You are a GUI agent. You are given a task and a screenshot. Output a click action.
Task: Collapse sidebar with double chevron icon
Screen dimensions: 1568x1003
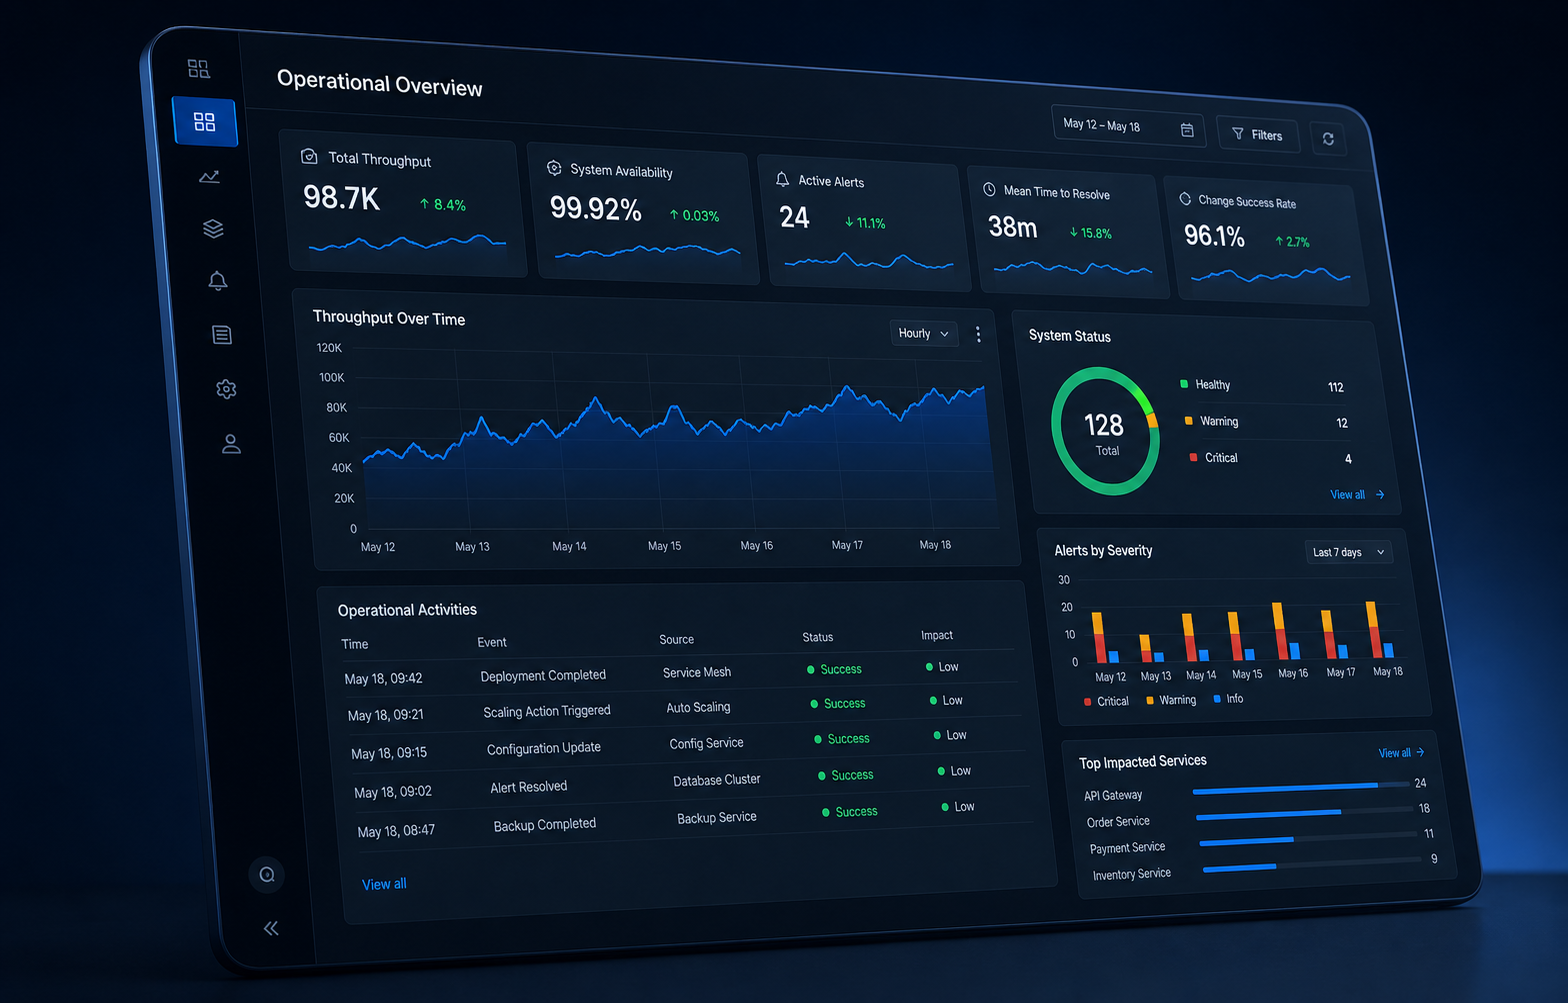(x=271, y=928)
